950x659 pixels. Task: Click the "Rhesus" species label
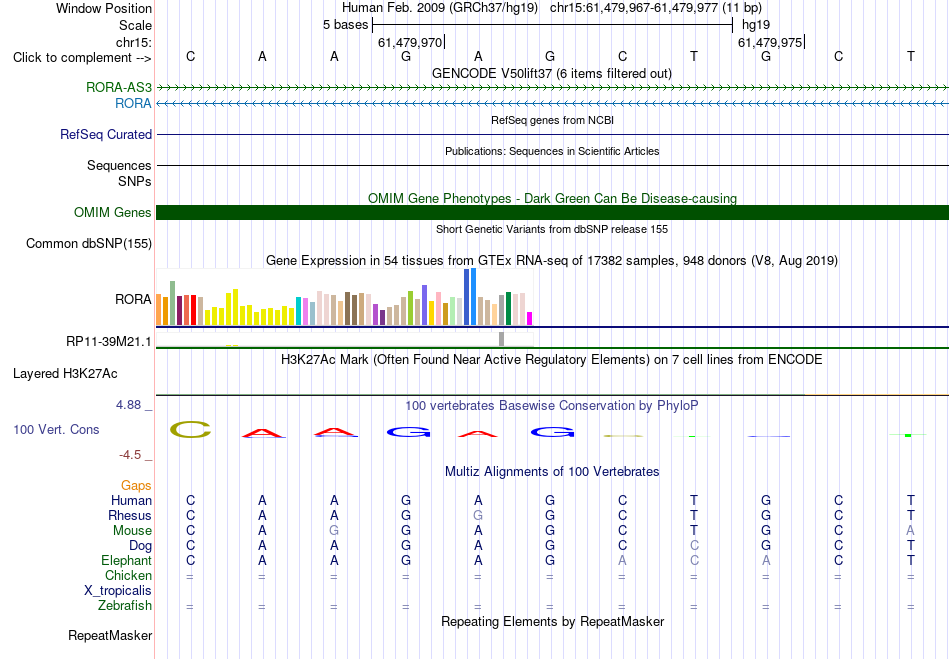coord(130,515)
